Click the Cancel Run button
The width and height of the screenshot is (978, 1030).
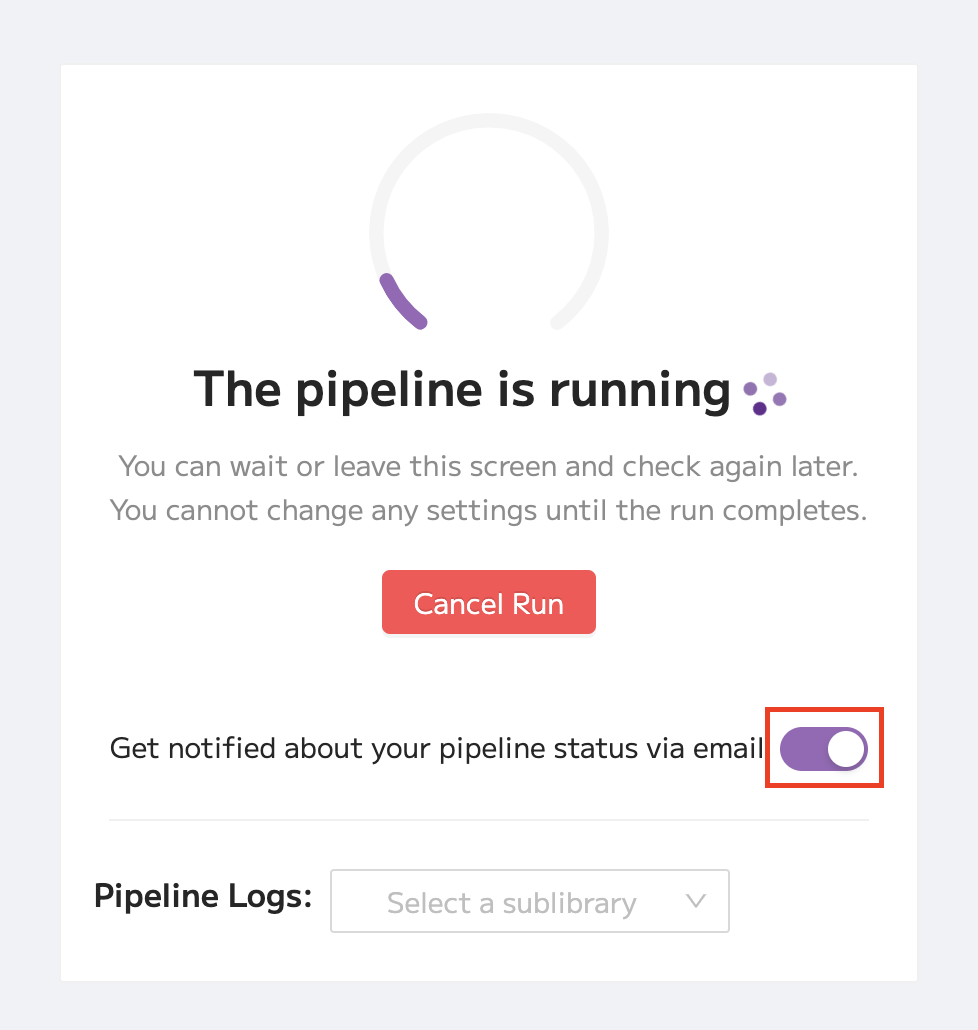(489, 602)
